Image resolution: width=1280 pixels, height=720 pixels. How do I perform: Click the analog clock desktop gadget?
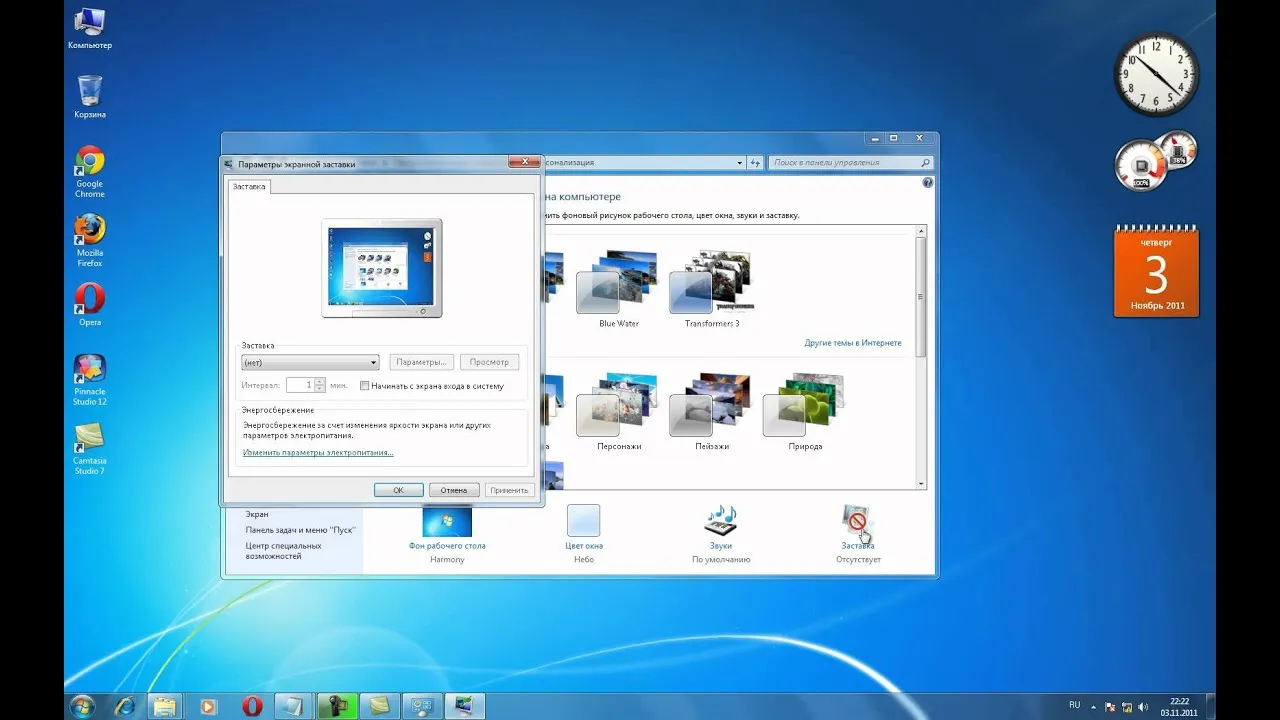(1156, 74)
